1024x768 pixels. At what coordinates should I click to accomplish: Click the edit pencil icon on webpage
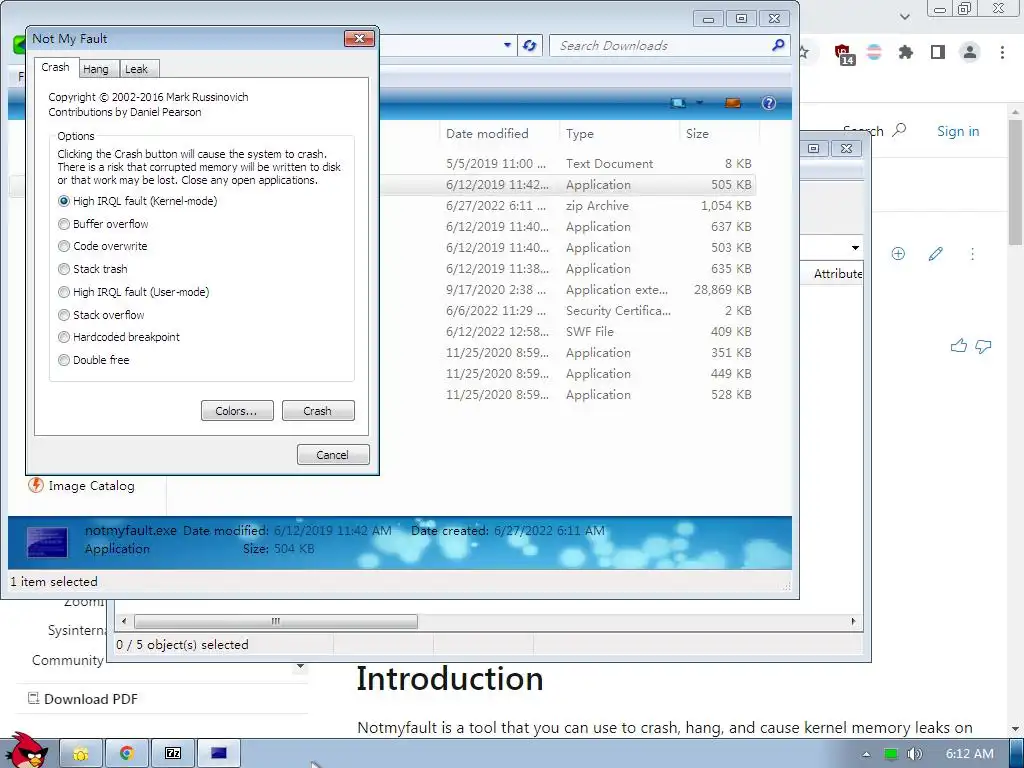point(936,254)
